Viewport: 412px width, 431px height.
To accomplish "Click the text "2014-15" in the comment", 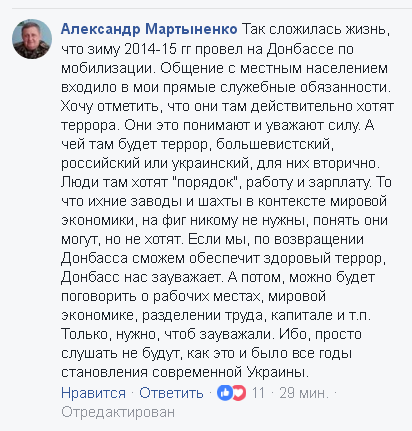I will click(x=150, y=49).
